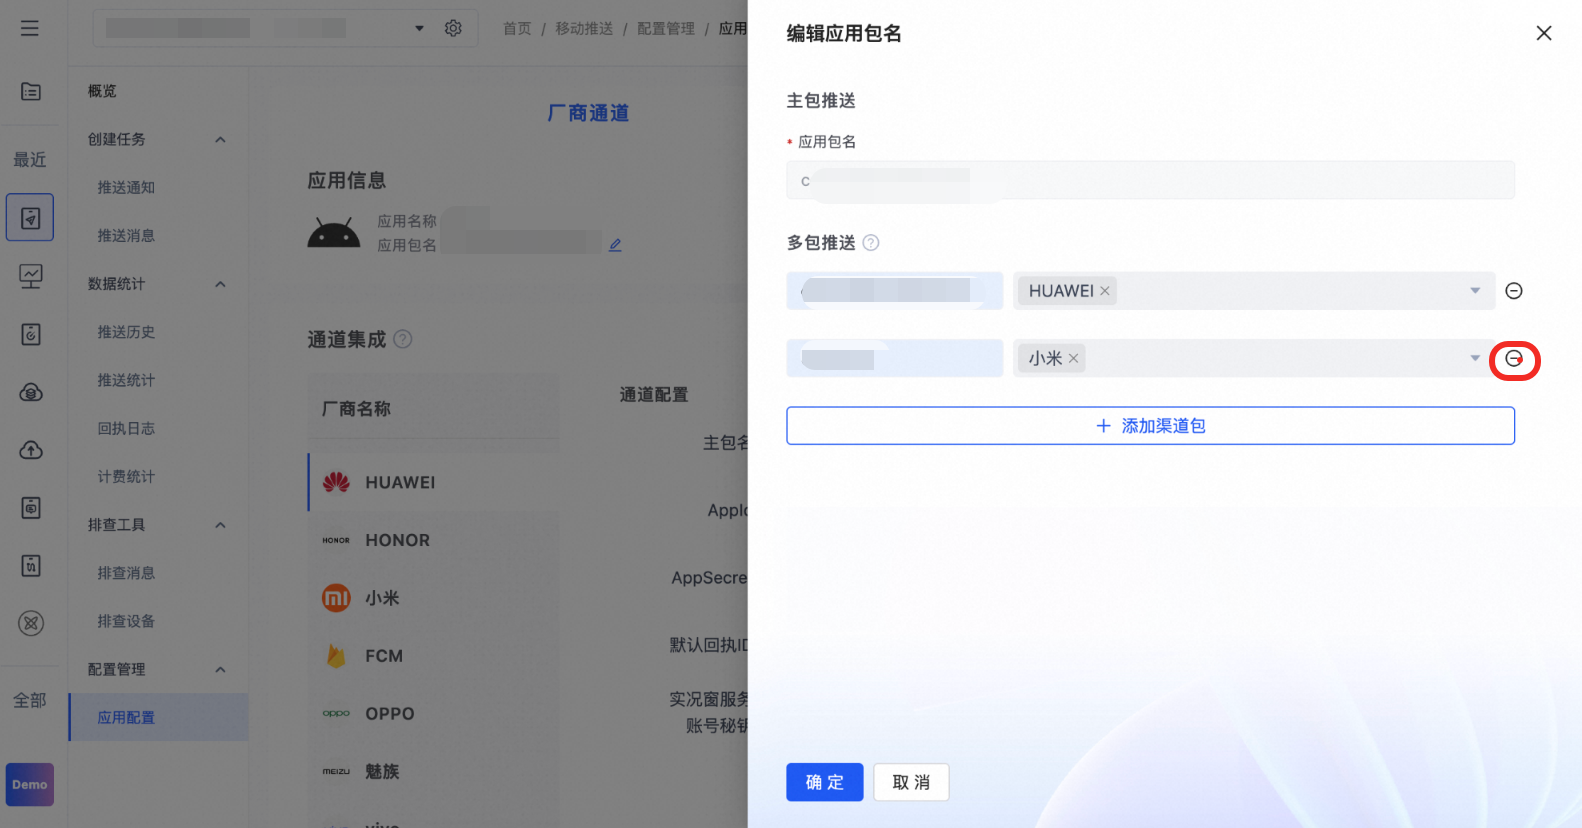Collapse the 数据统计 menu section

220,284
